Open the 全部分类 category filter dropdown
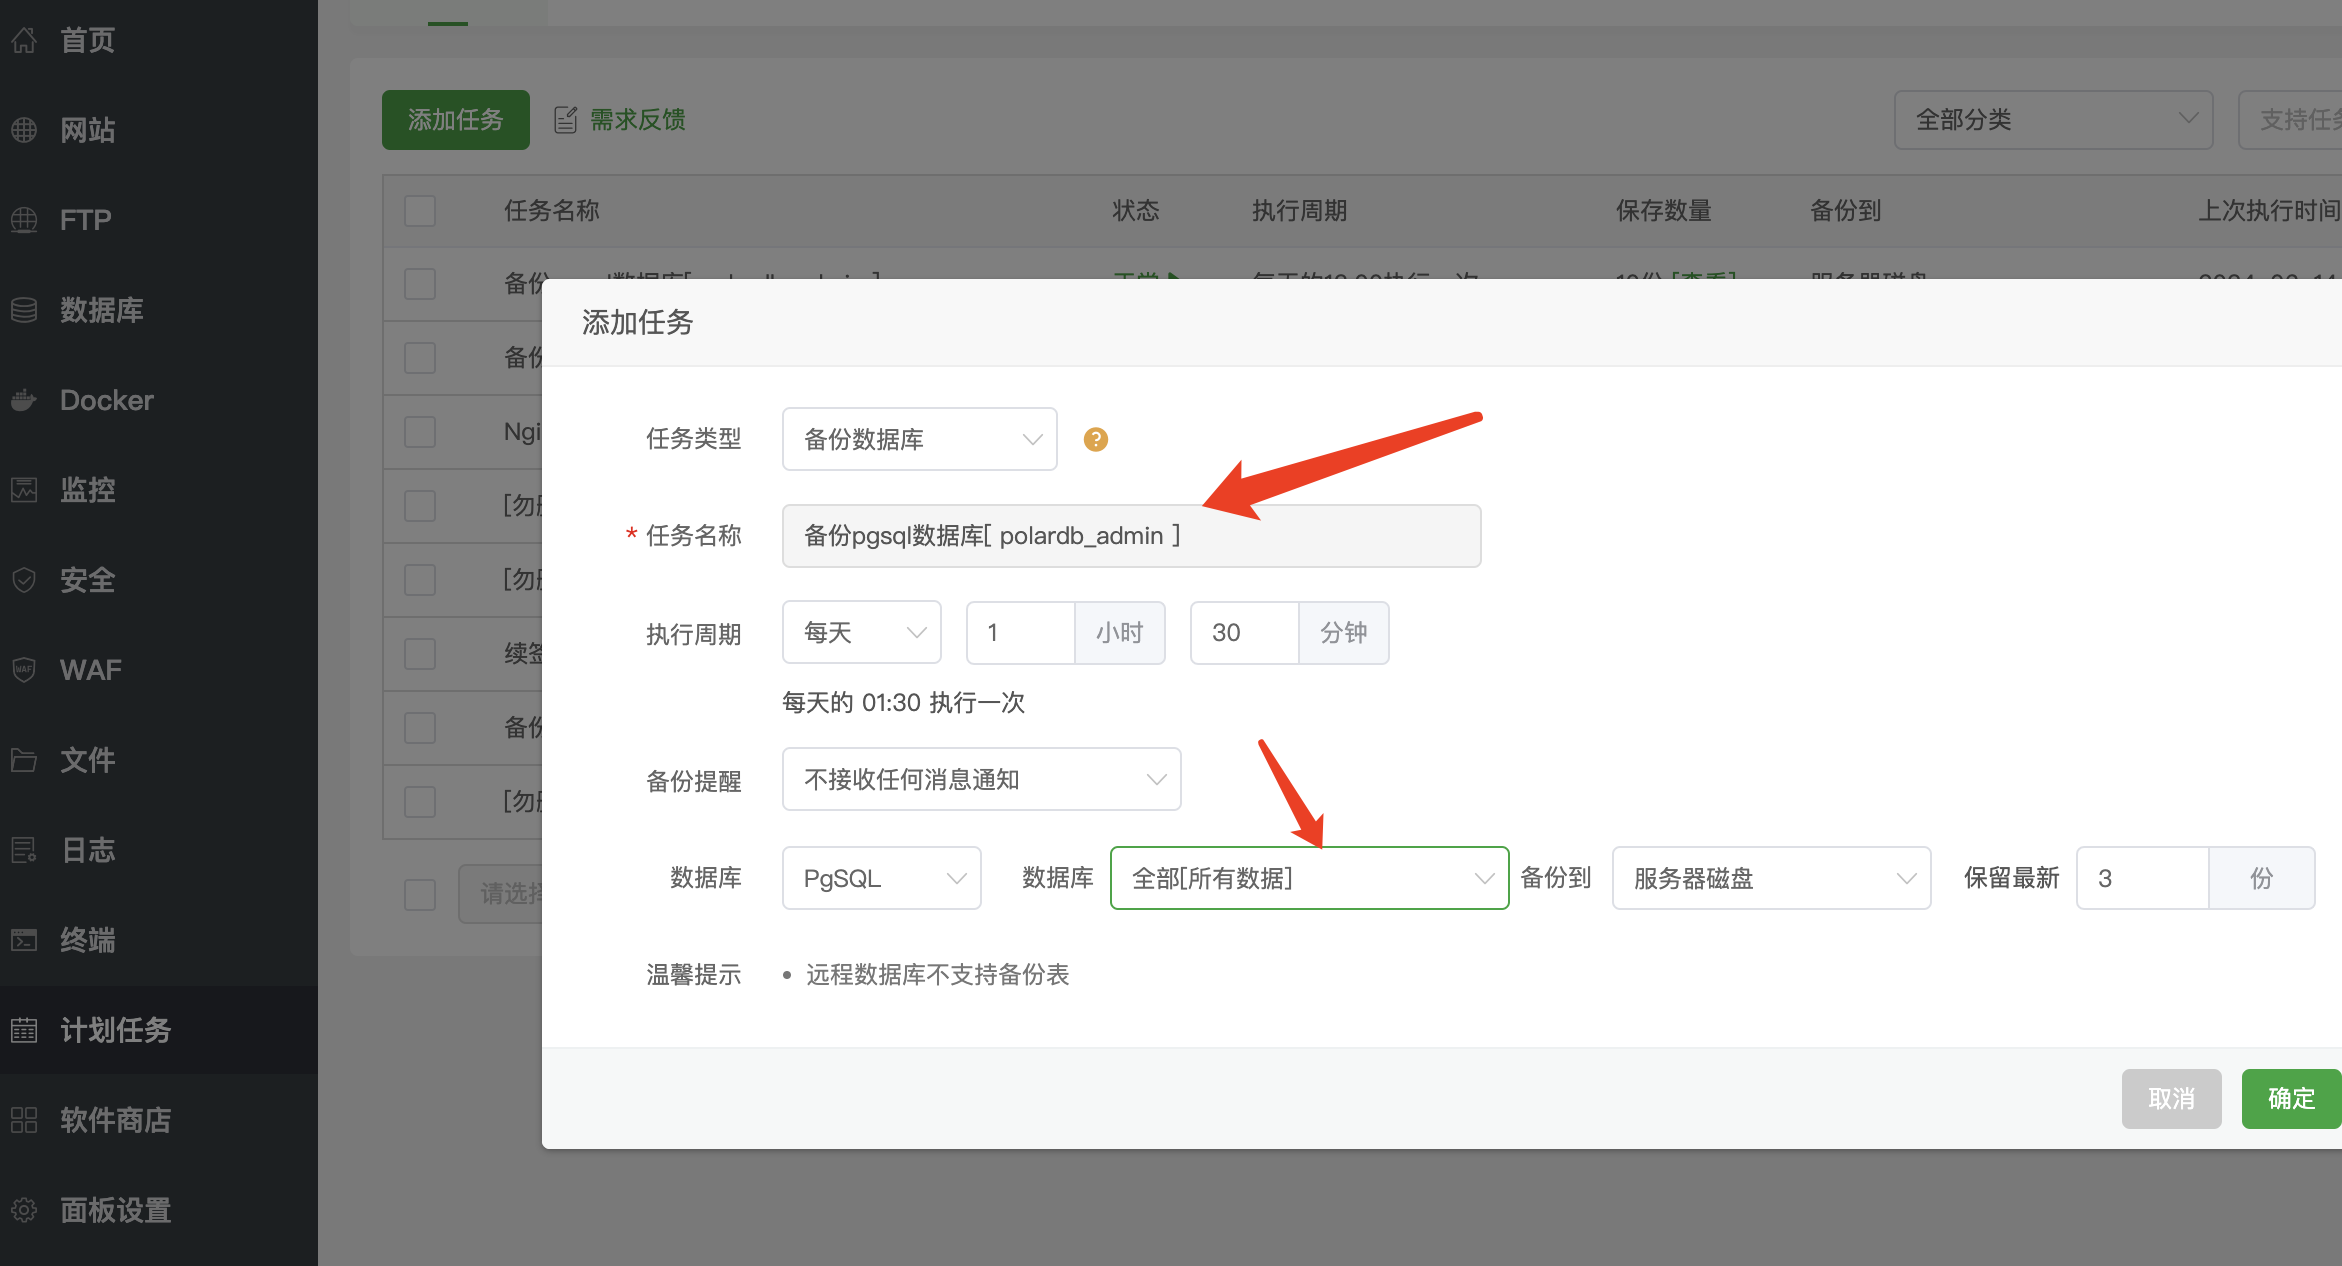This screenshot has height=1266, width=2342. pos(2054,120)
